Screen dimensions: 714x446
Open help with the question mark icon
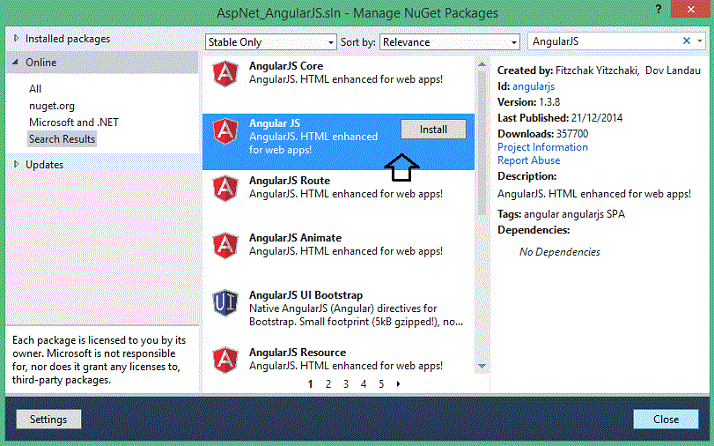pyautogui.click(x=658, y=9)
